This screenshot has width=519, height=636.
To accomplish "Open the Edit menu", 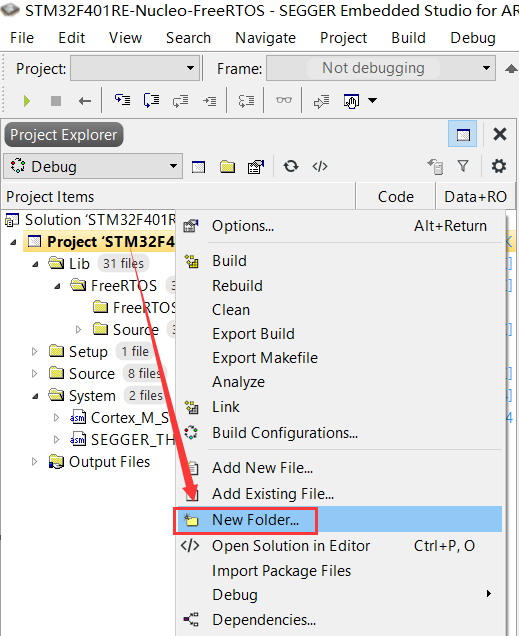I will pos(71,38).
